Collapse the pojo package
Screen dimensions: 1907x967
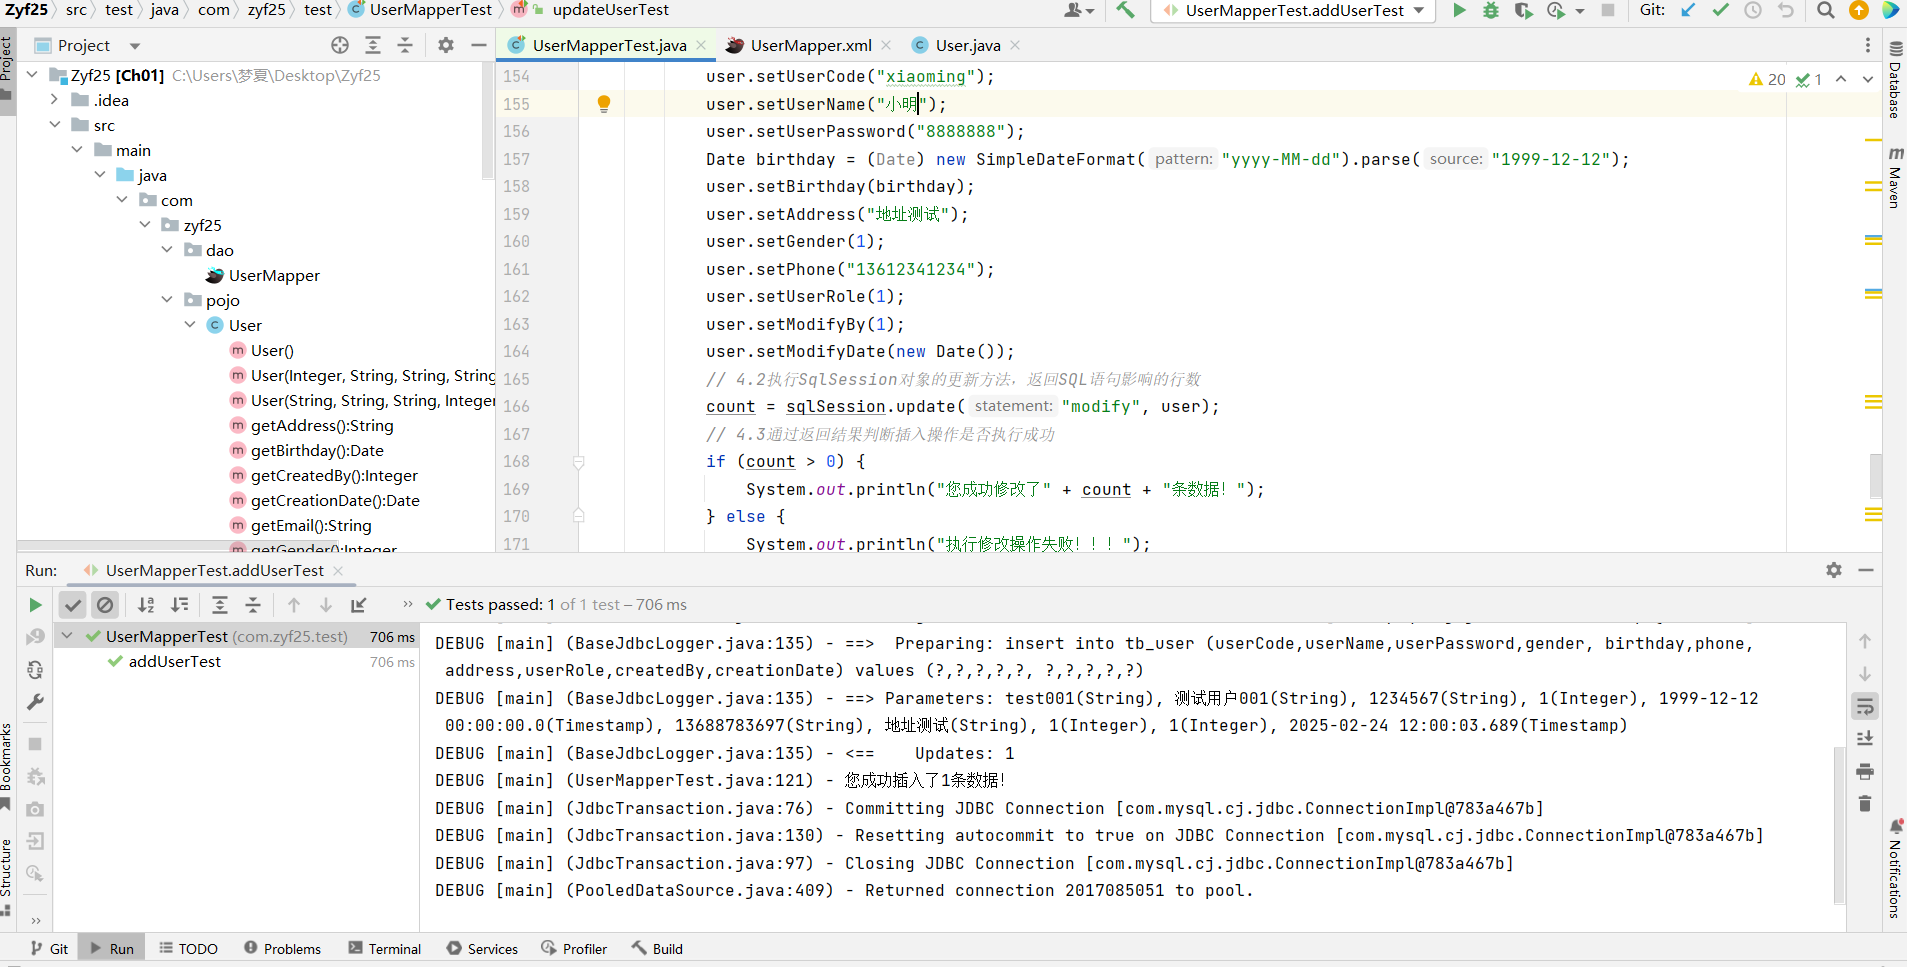(x=167, y=300)
